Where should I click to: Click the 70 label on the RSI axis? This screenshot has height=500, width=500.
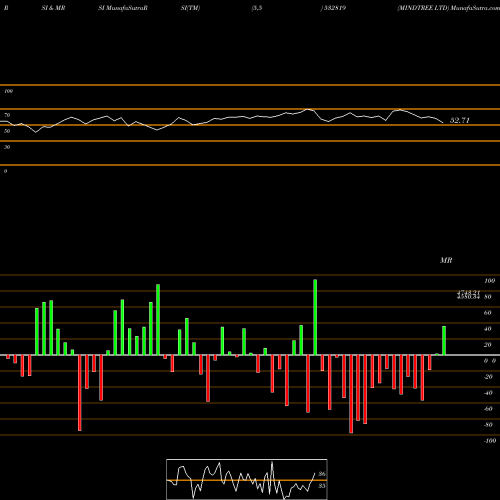click(x=7, y=115)
